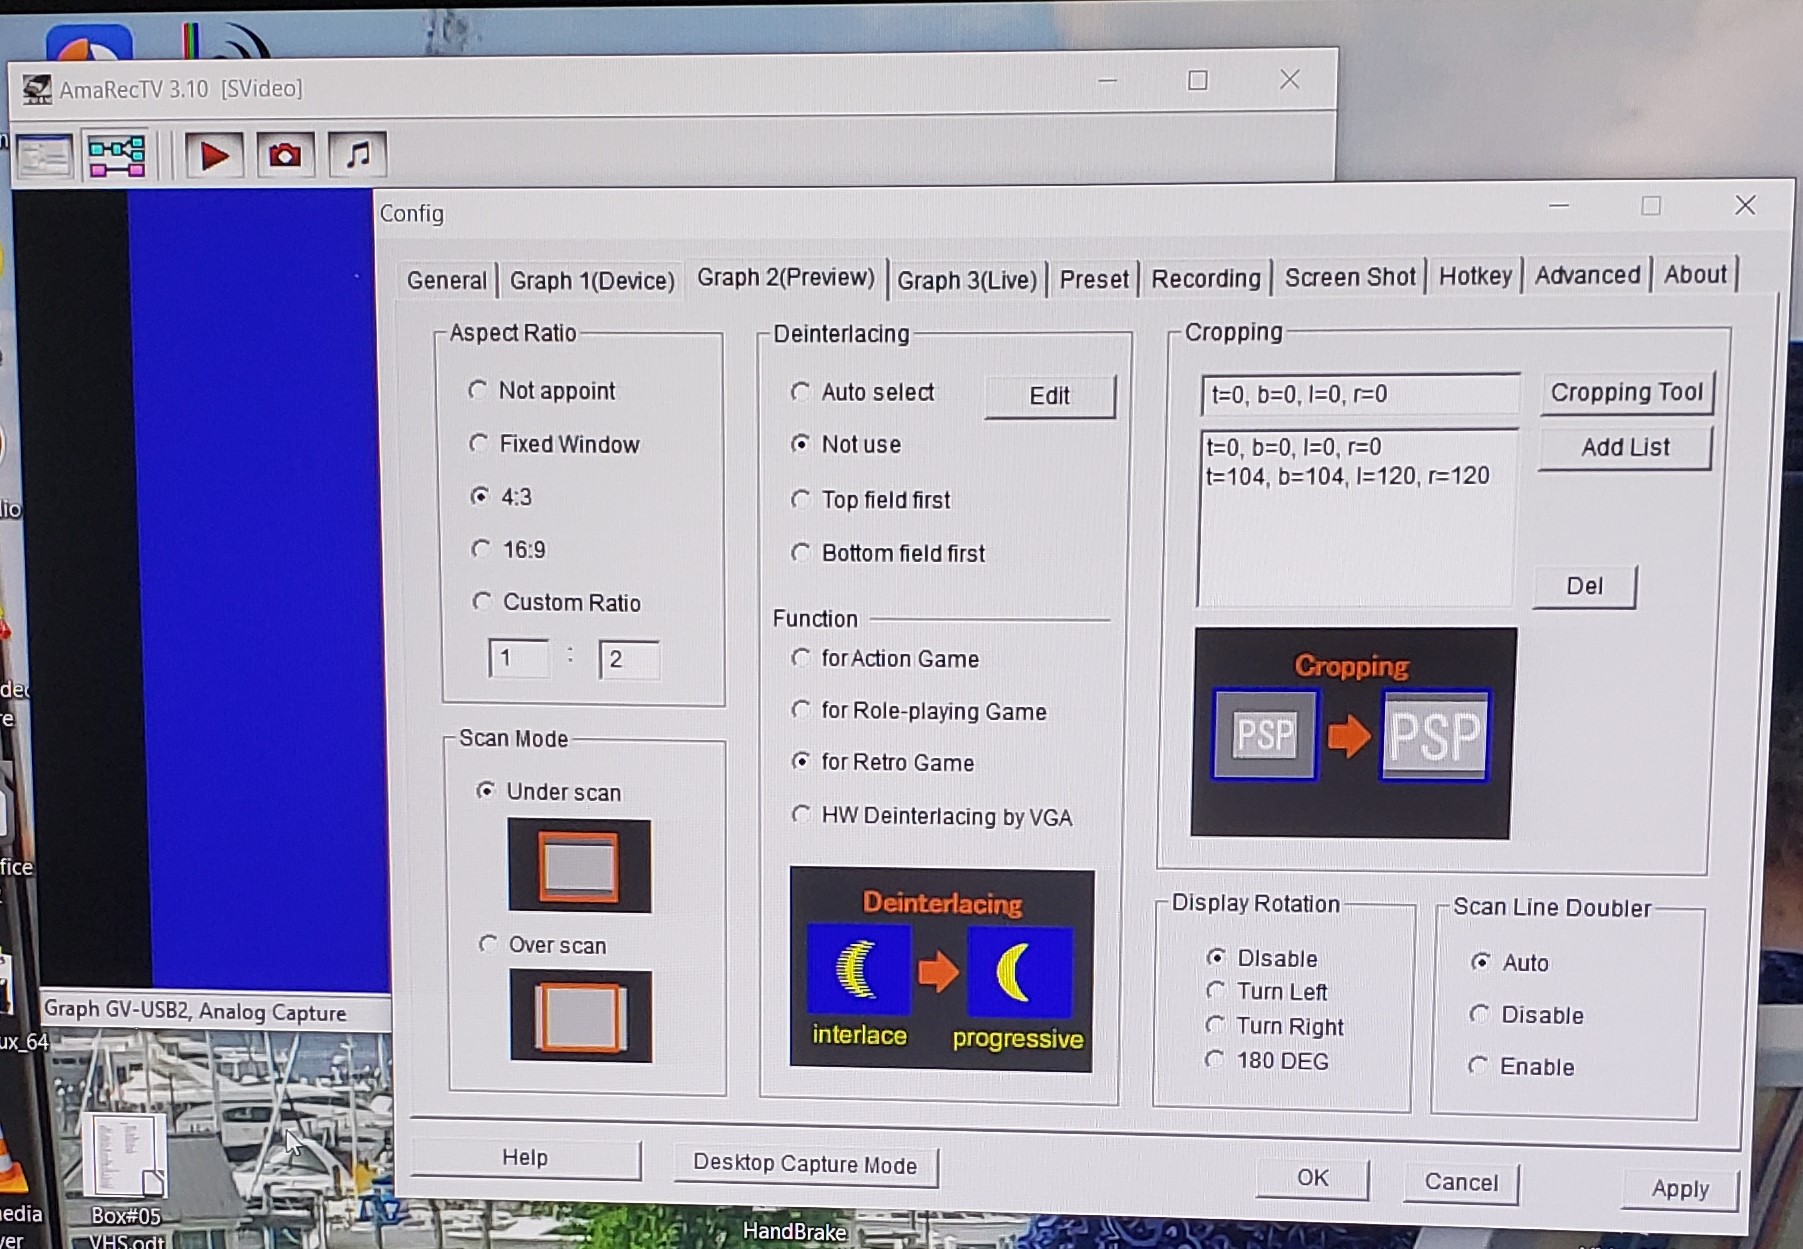Click the first settings panel icon in AmaRecTV toolbar
The image size is (1803, 1249).
[x=44, y=157]
